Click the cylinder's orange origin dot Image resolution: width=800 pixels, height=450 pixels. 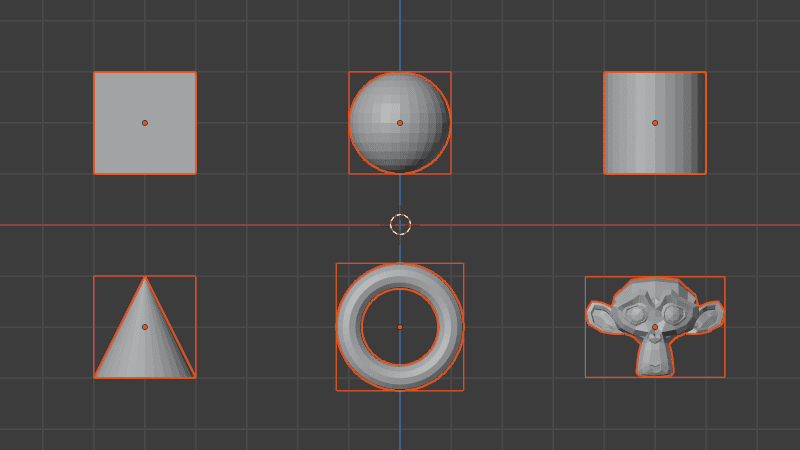pyautogui.click(x=655, y=123)
